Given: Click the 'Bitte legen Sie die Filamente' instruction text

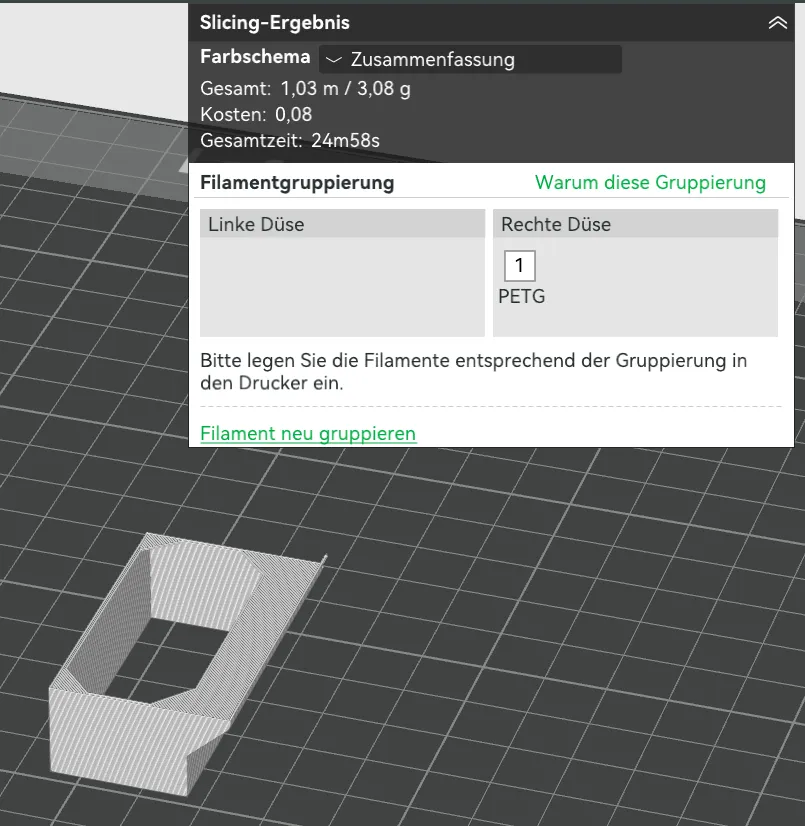Looking at the screenshot, I should click(x=473, y=371).
